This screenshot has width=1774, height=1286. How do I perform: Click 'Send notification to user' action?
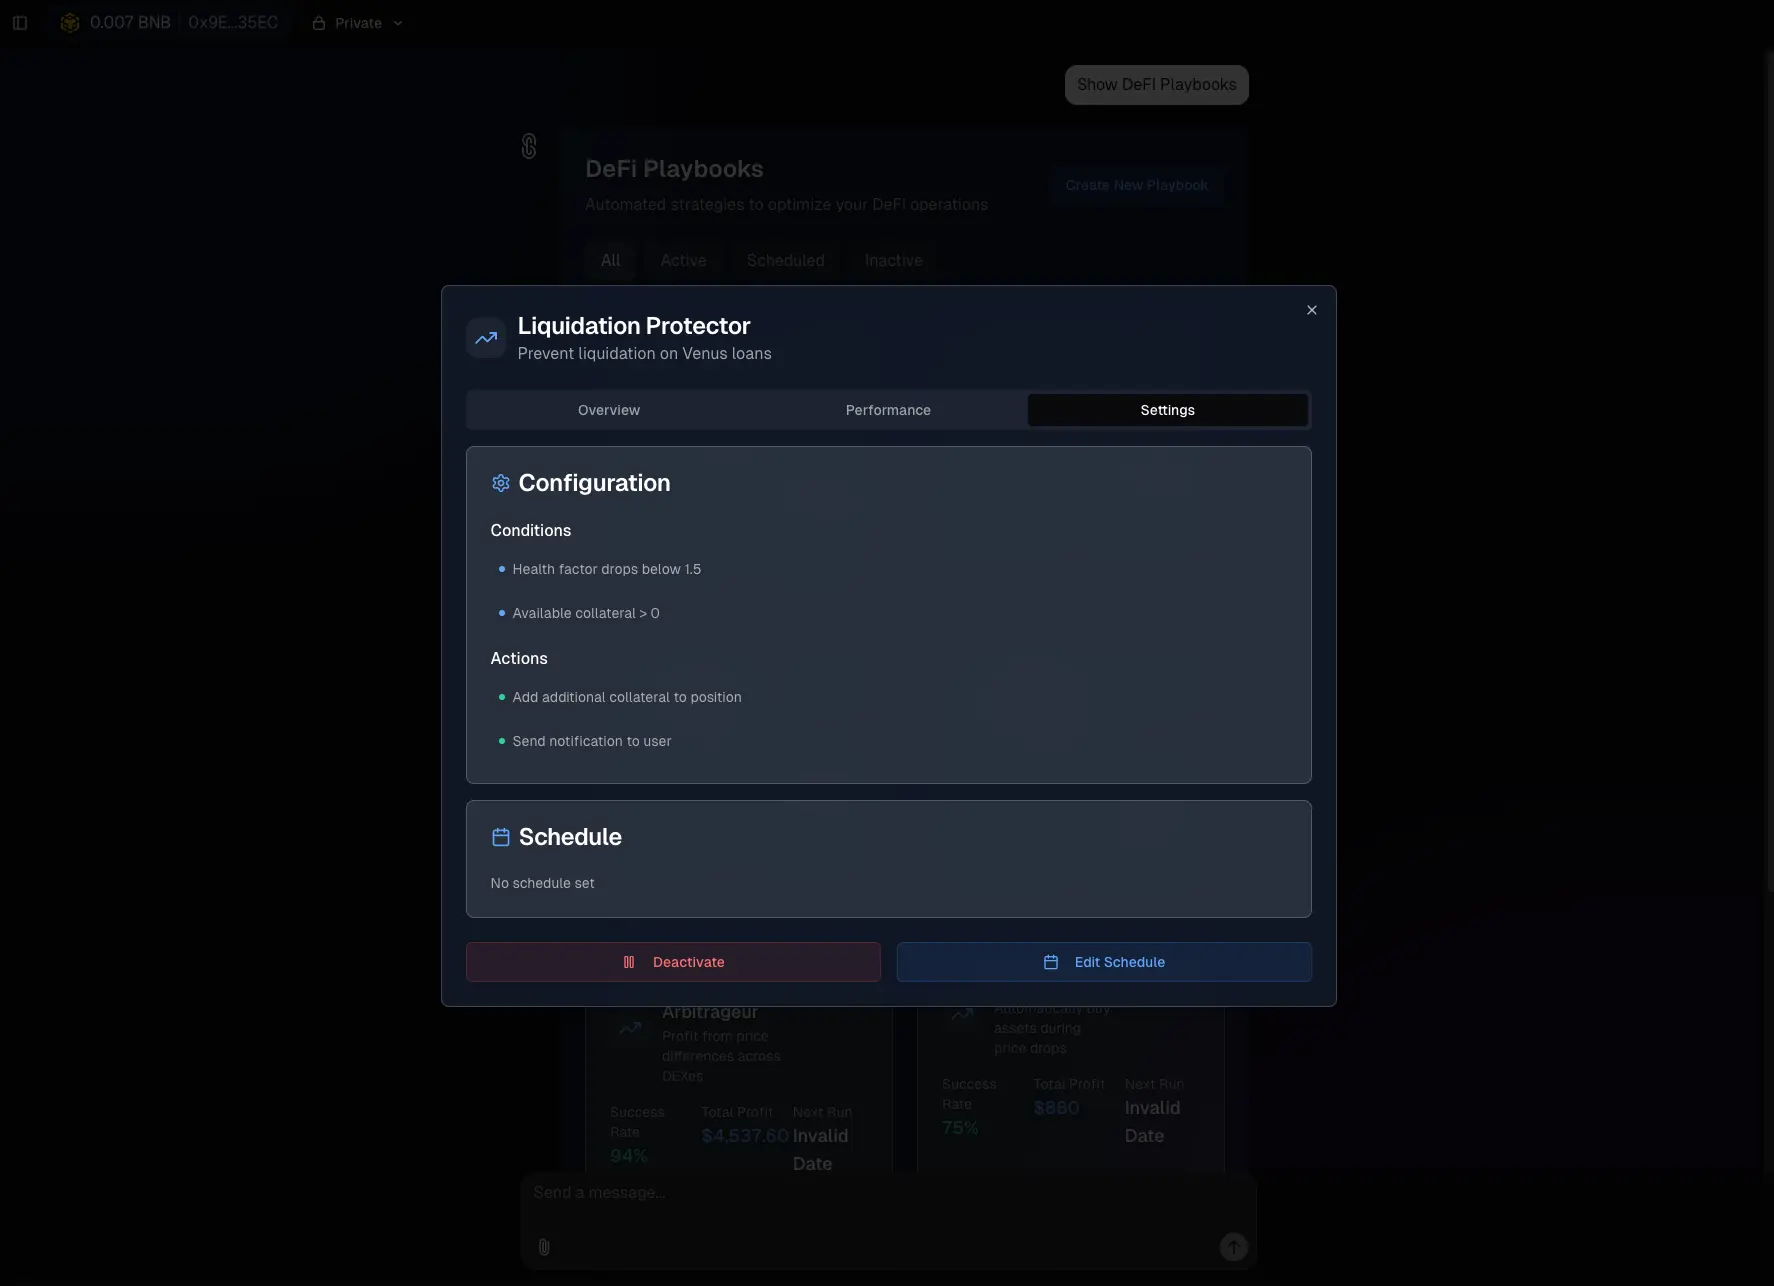pos(592,741)
